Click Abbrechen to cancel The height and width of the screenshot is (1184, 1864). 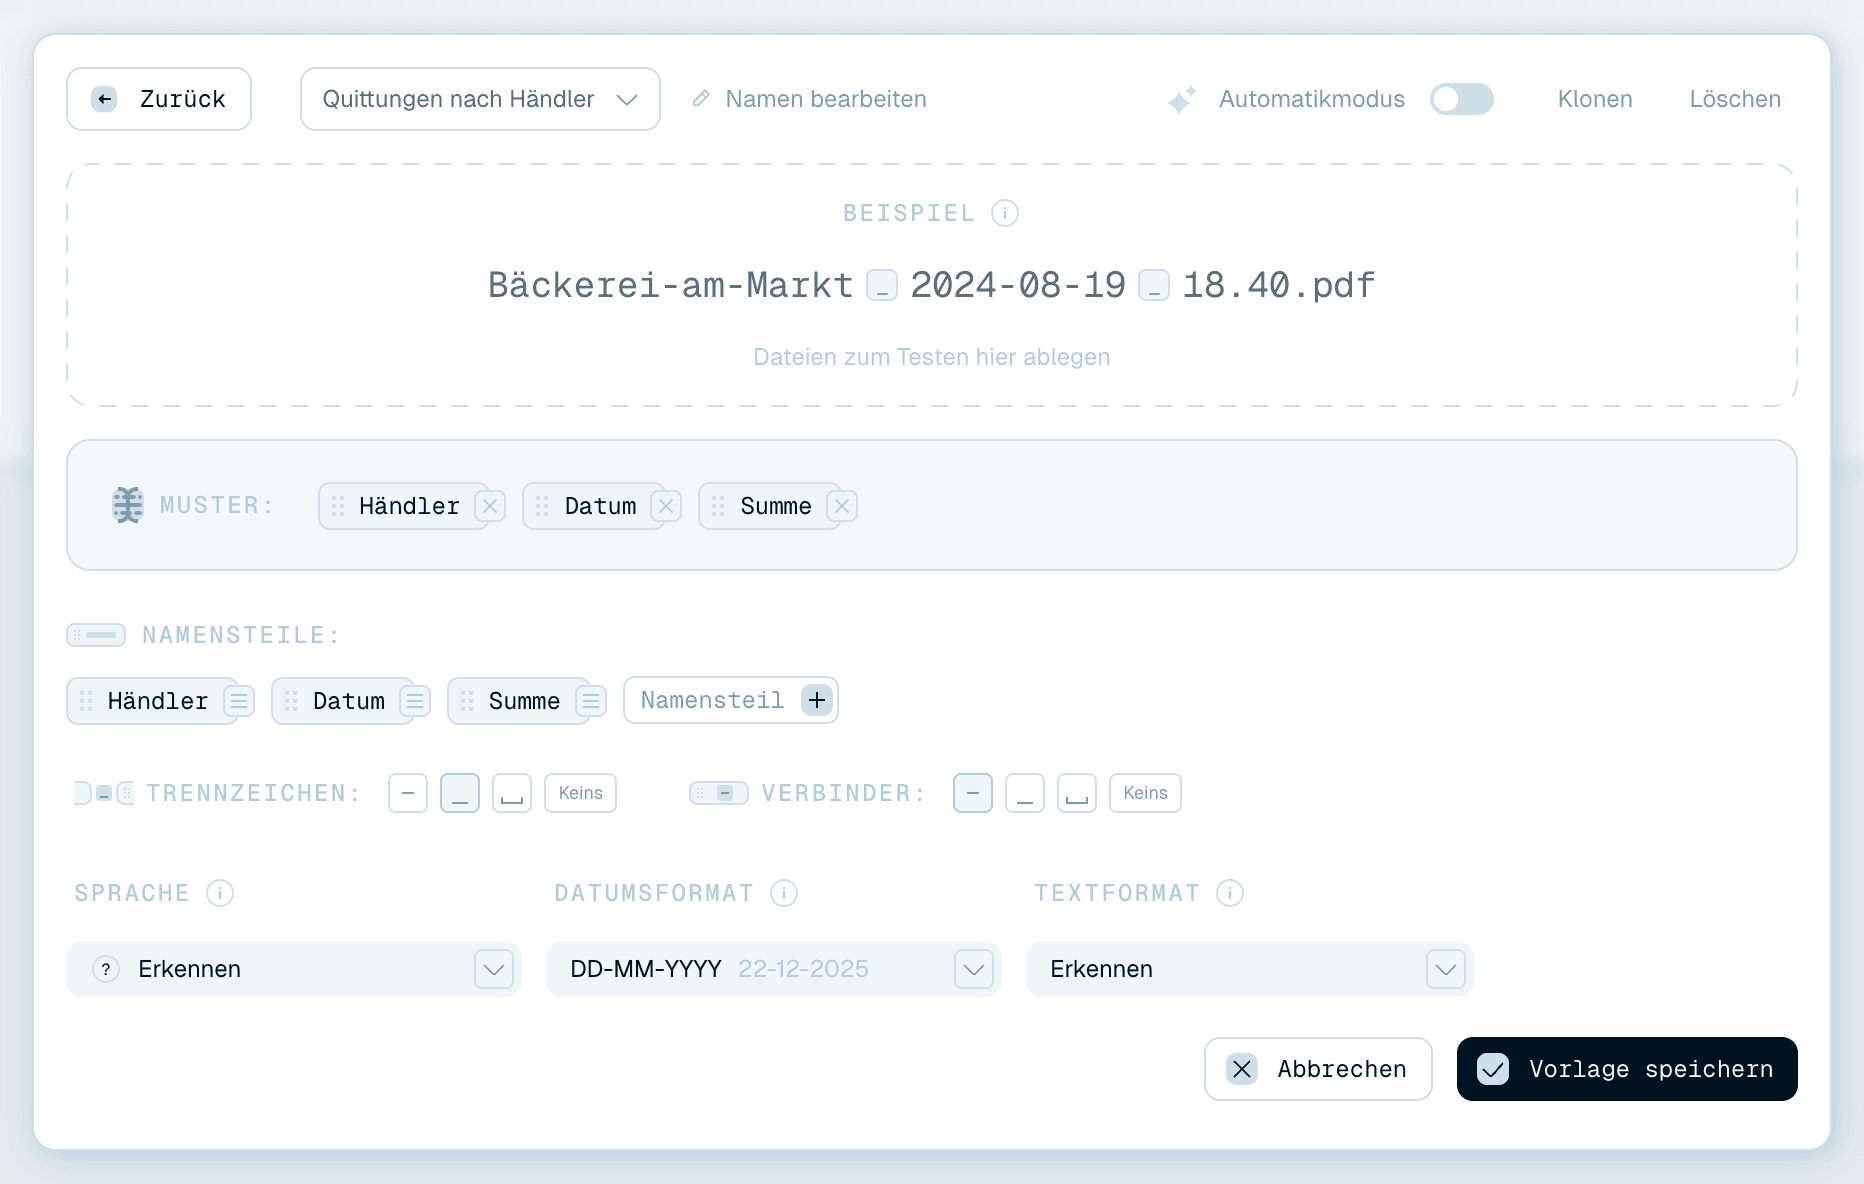click(1318, 1069)
